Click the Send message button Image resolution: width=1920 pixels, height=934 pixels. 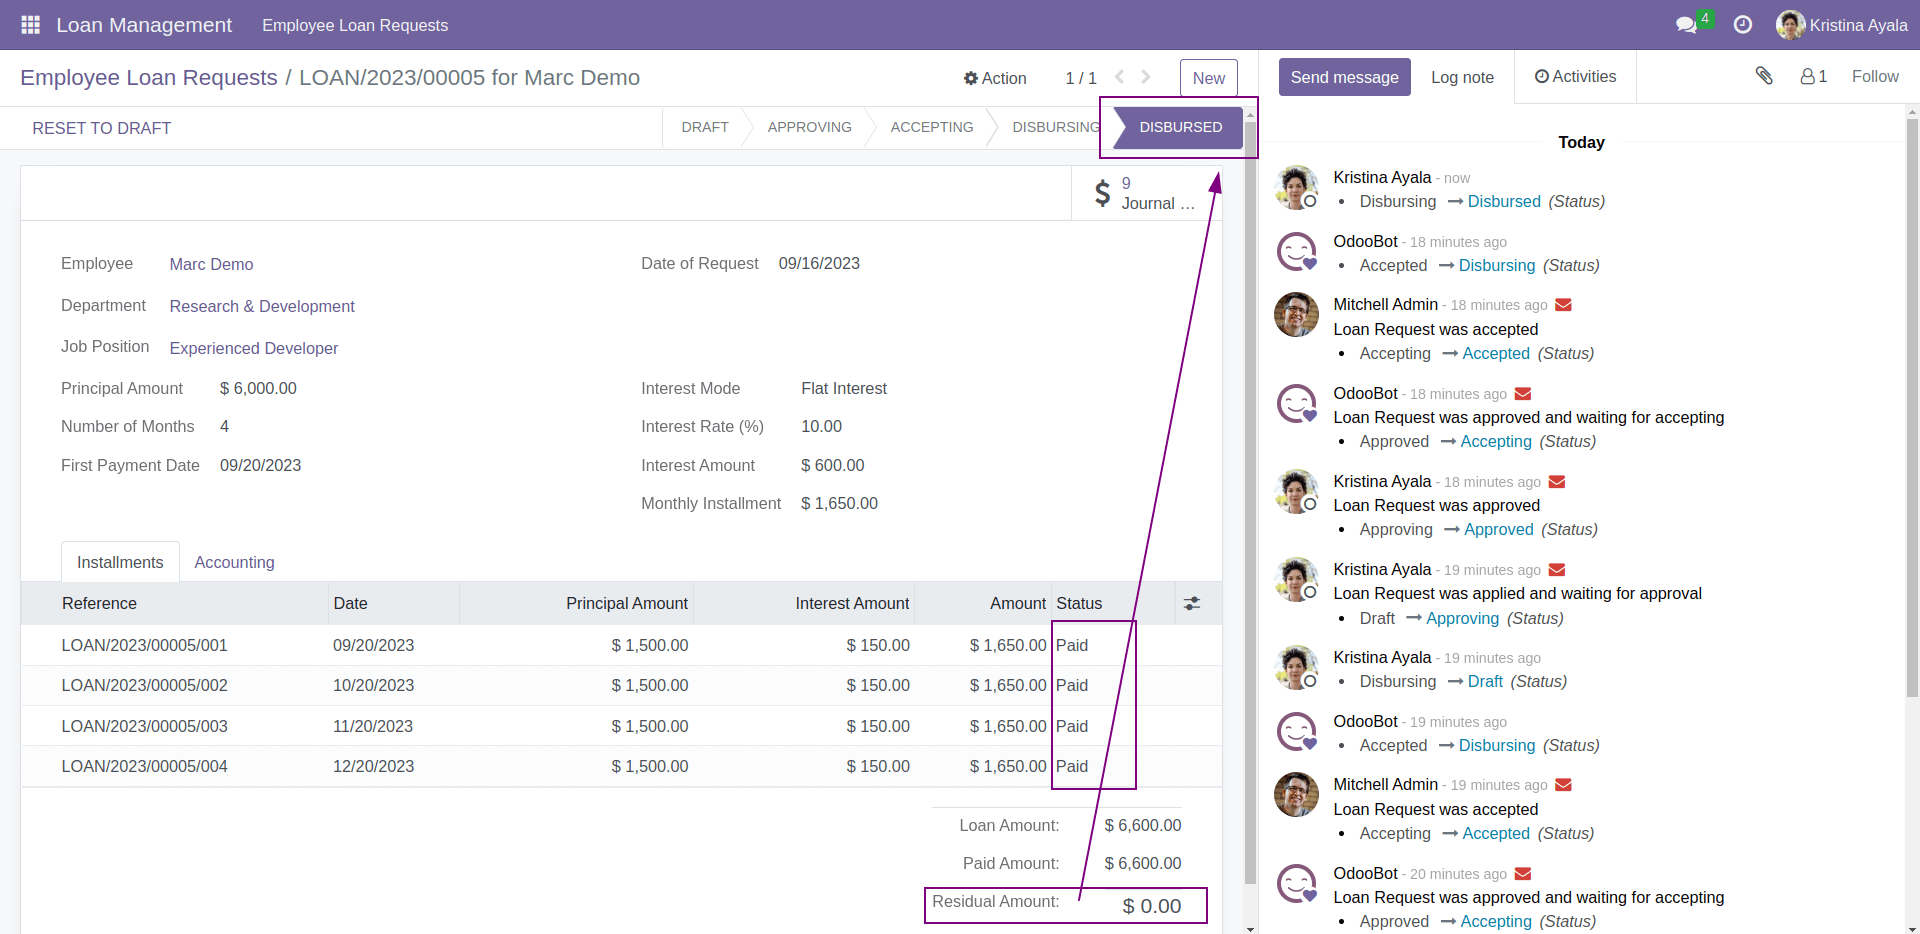click(1344, 77)
